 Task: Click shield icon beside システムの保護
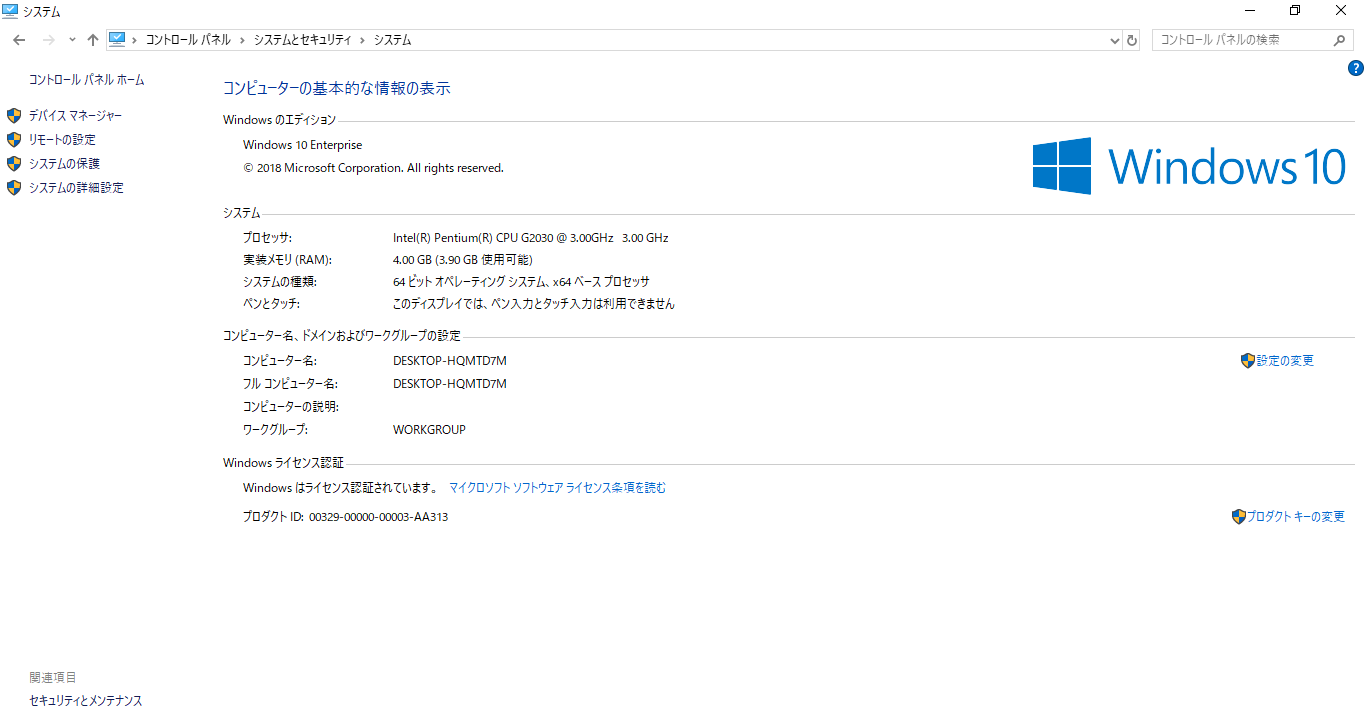14,164
